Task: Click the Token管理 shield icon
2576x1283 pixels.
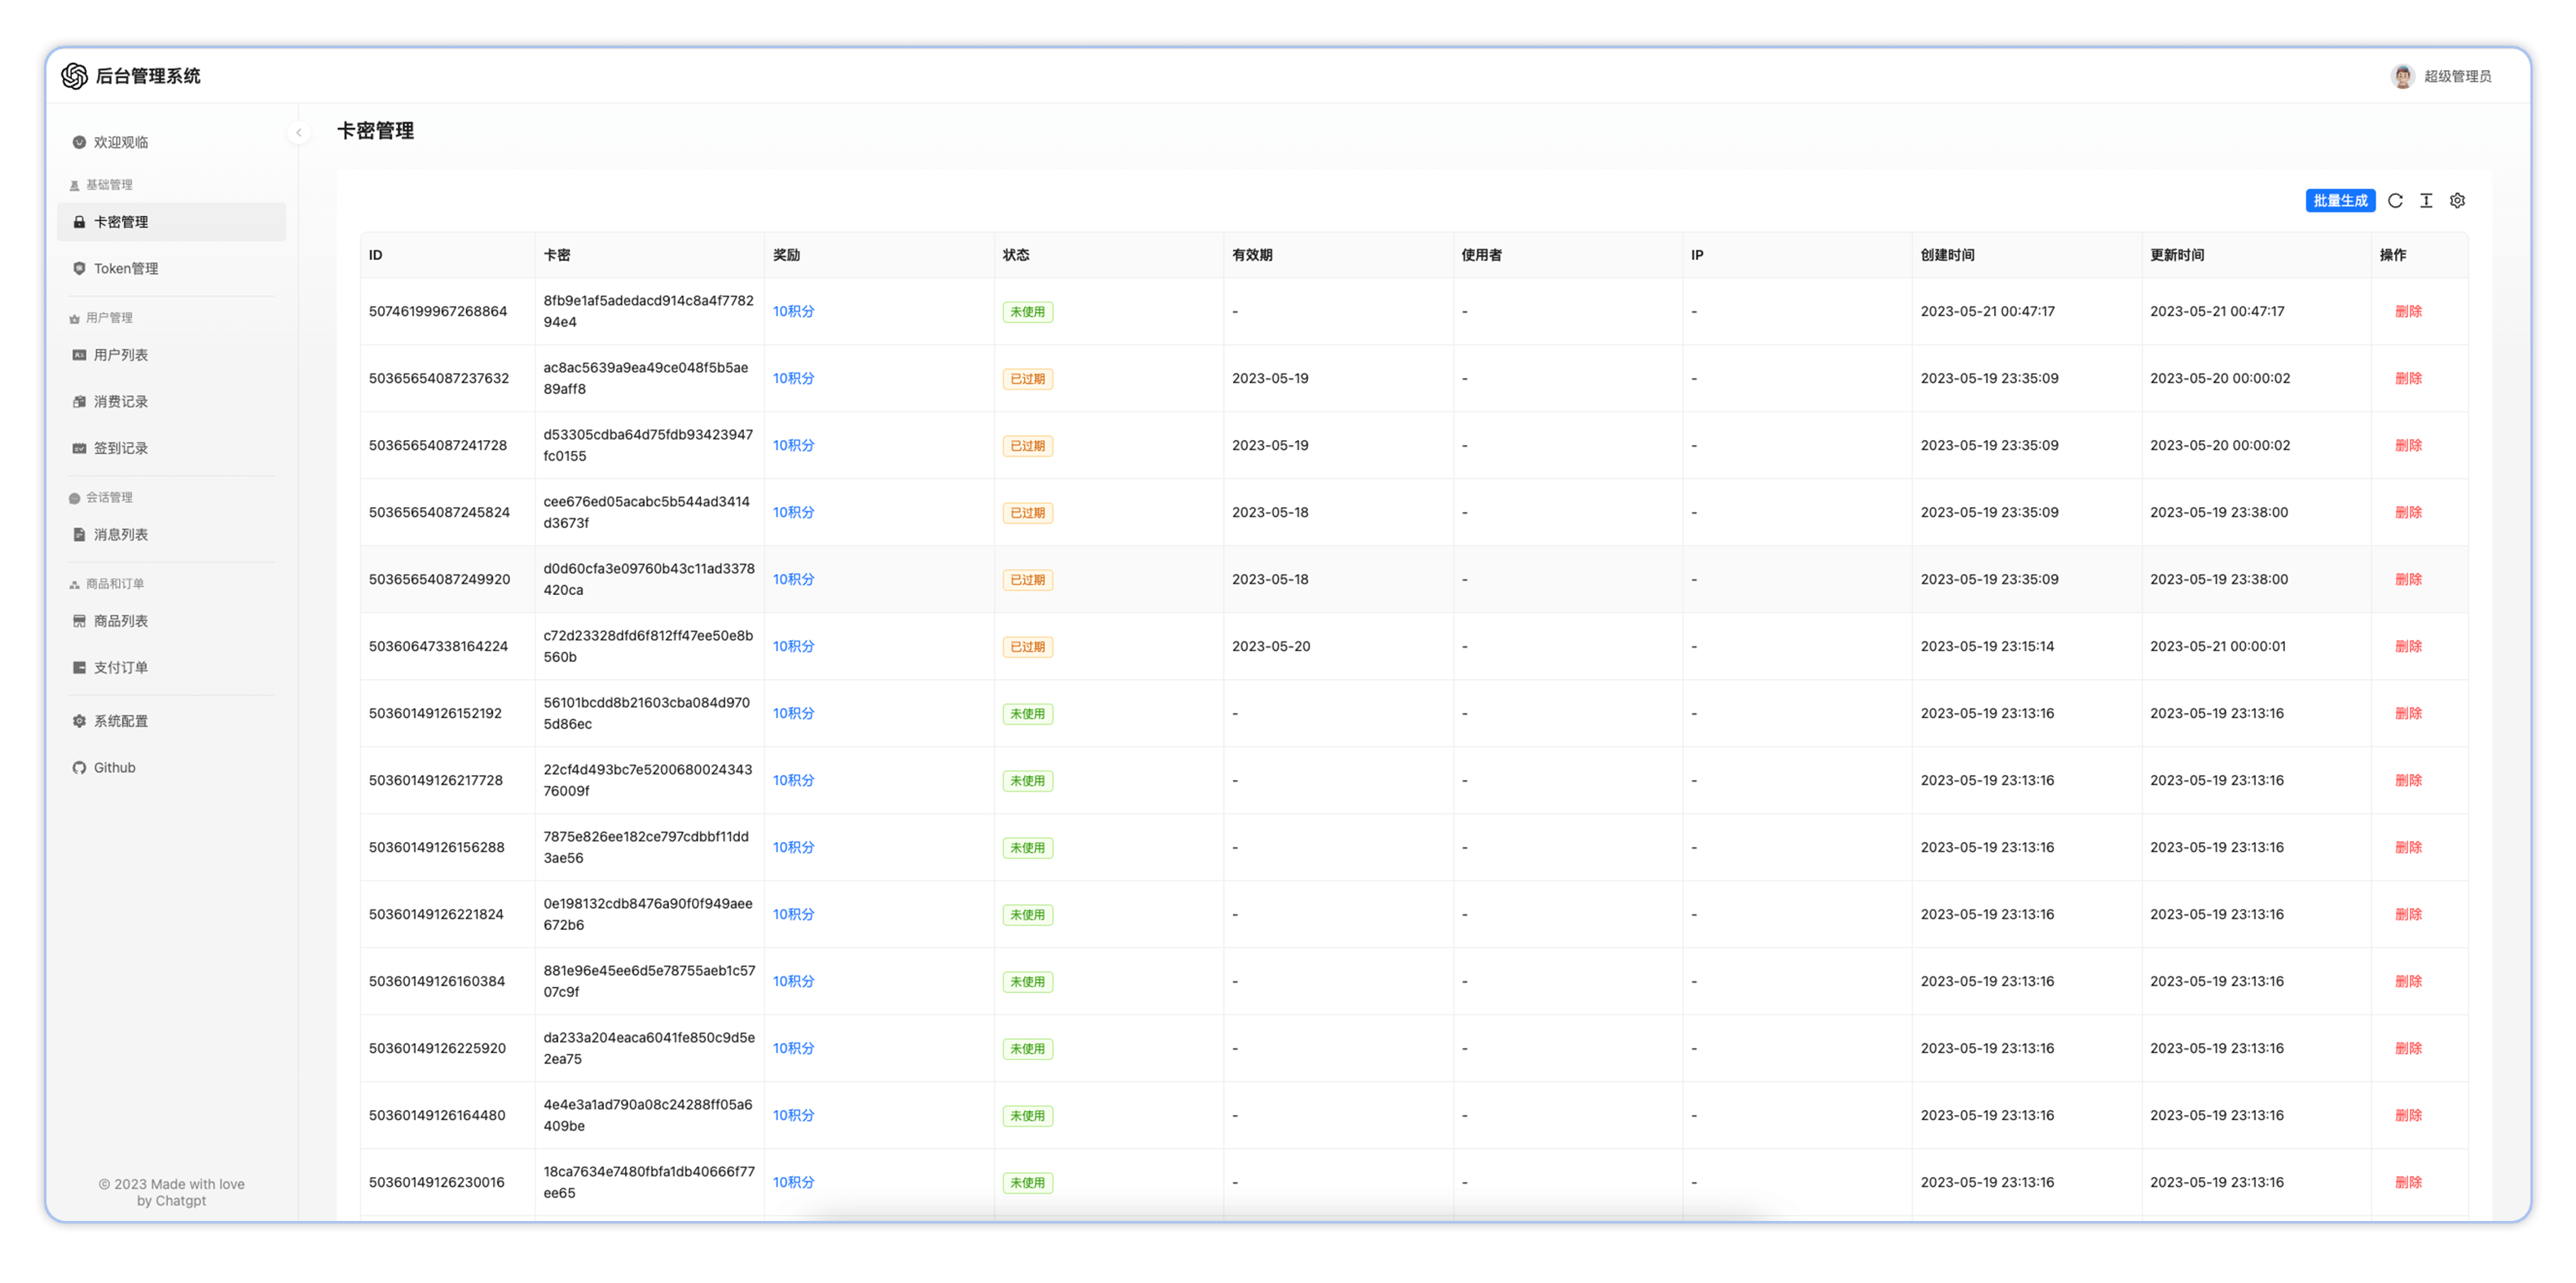Action: pyautogui.click(x=79, y=268)
